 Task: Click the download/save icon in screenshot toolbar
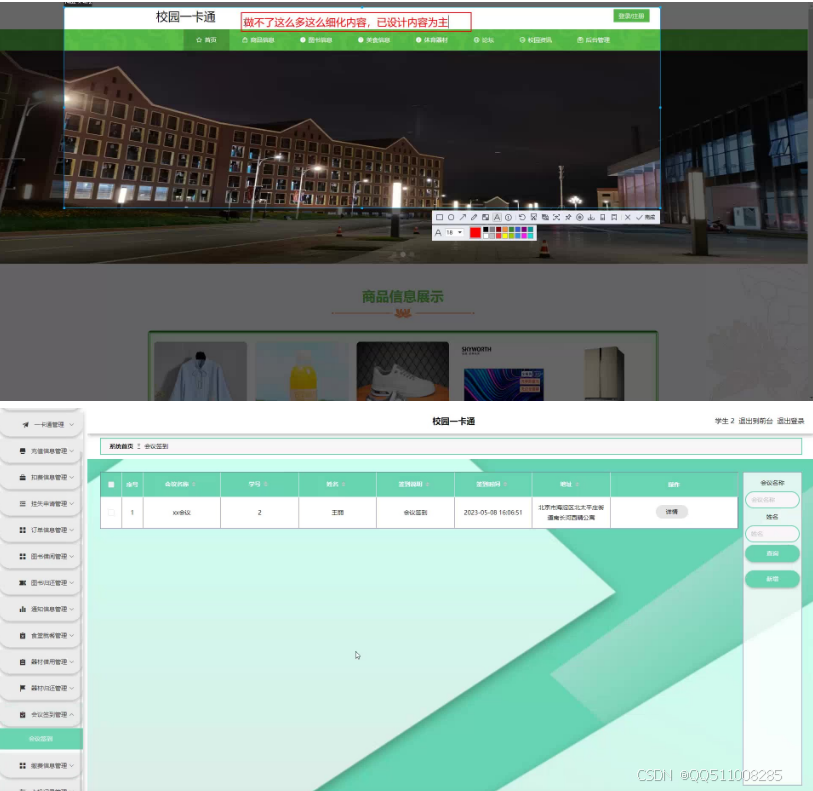[x=591, y=217]
